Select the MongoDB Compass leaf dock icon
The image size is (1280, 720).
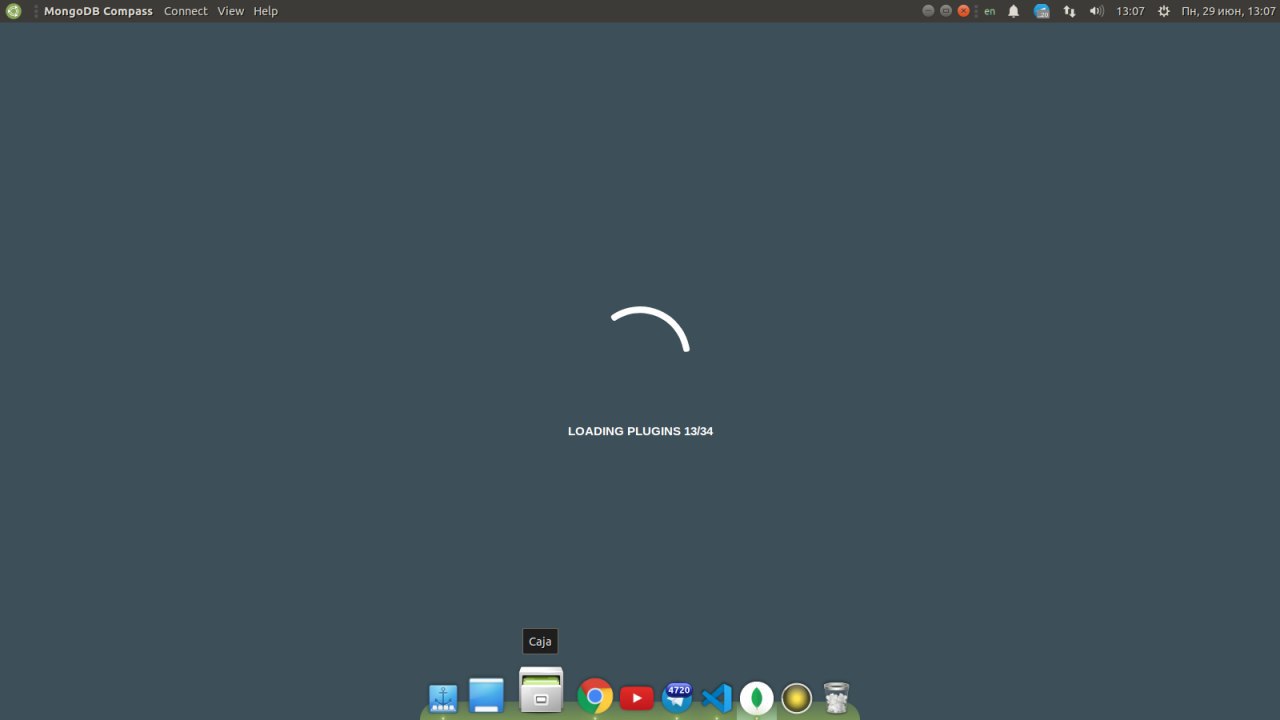757,697
